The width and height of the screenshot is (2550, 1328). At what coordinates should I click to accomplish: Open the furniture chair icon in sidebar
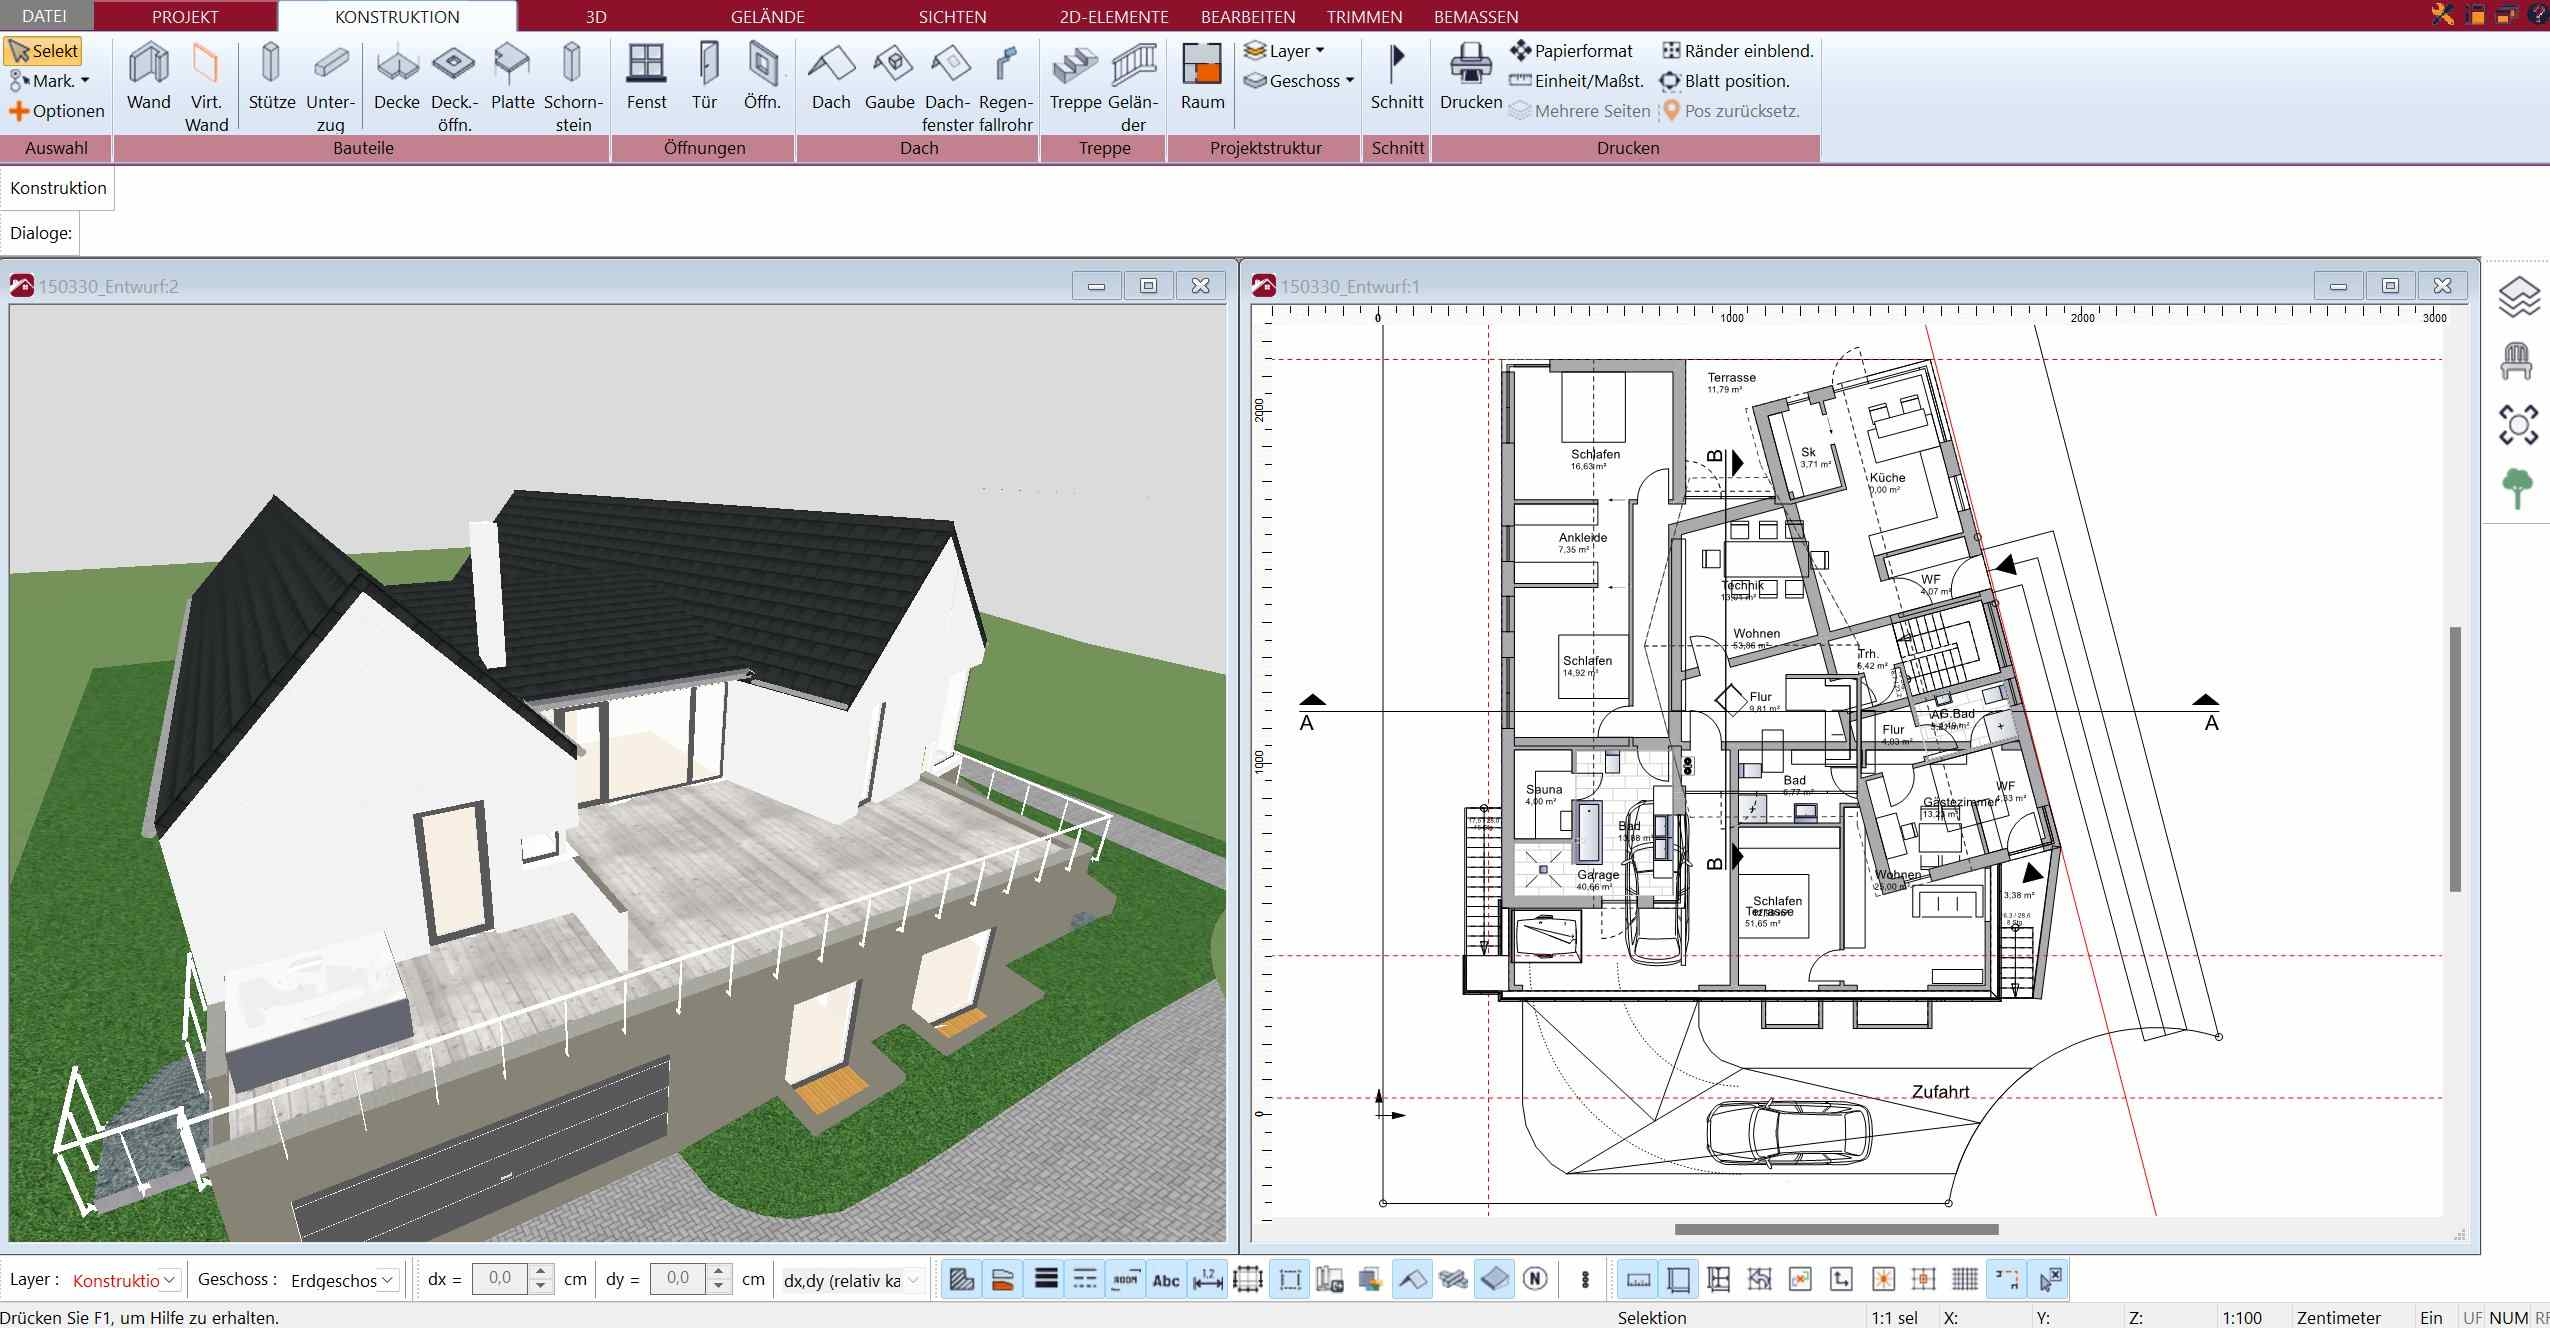click(x=2517, y=361)
